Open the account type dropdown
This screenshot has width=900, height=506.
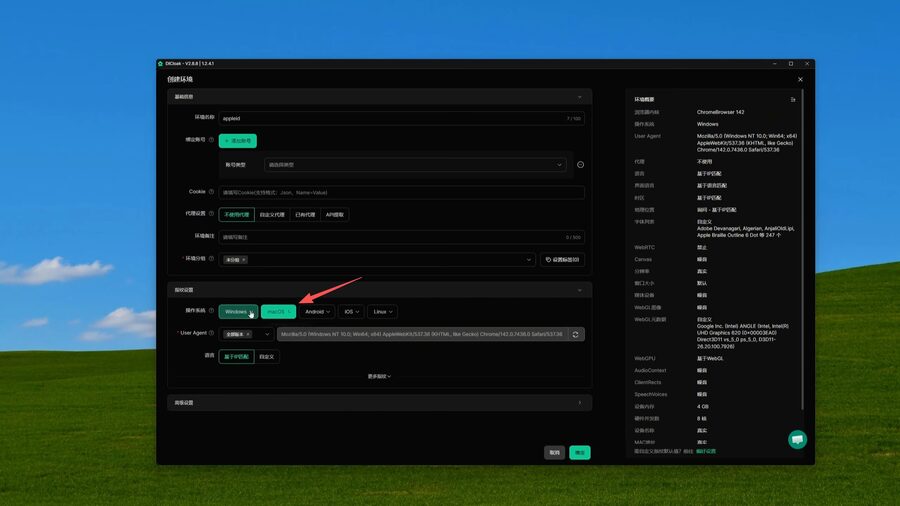point(415,165)
